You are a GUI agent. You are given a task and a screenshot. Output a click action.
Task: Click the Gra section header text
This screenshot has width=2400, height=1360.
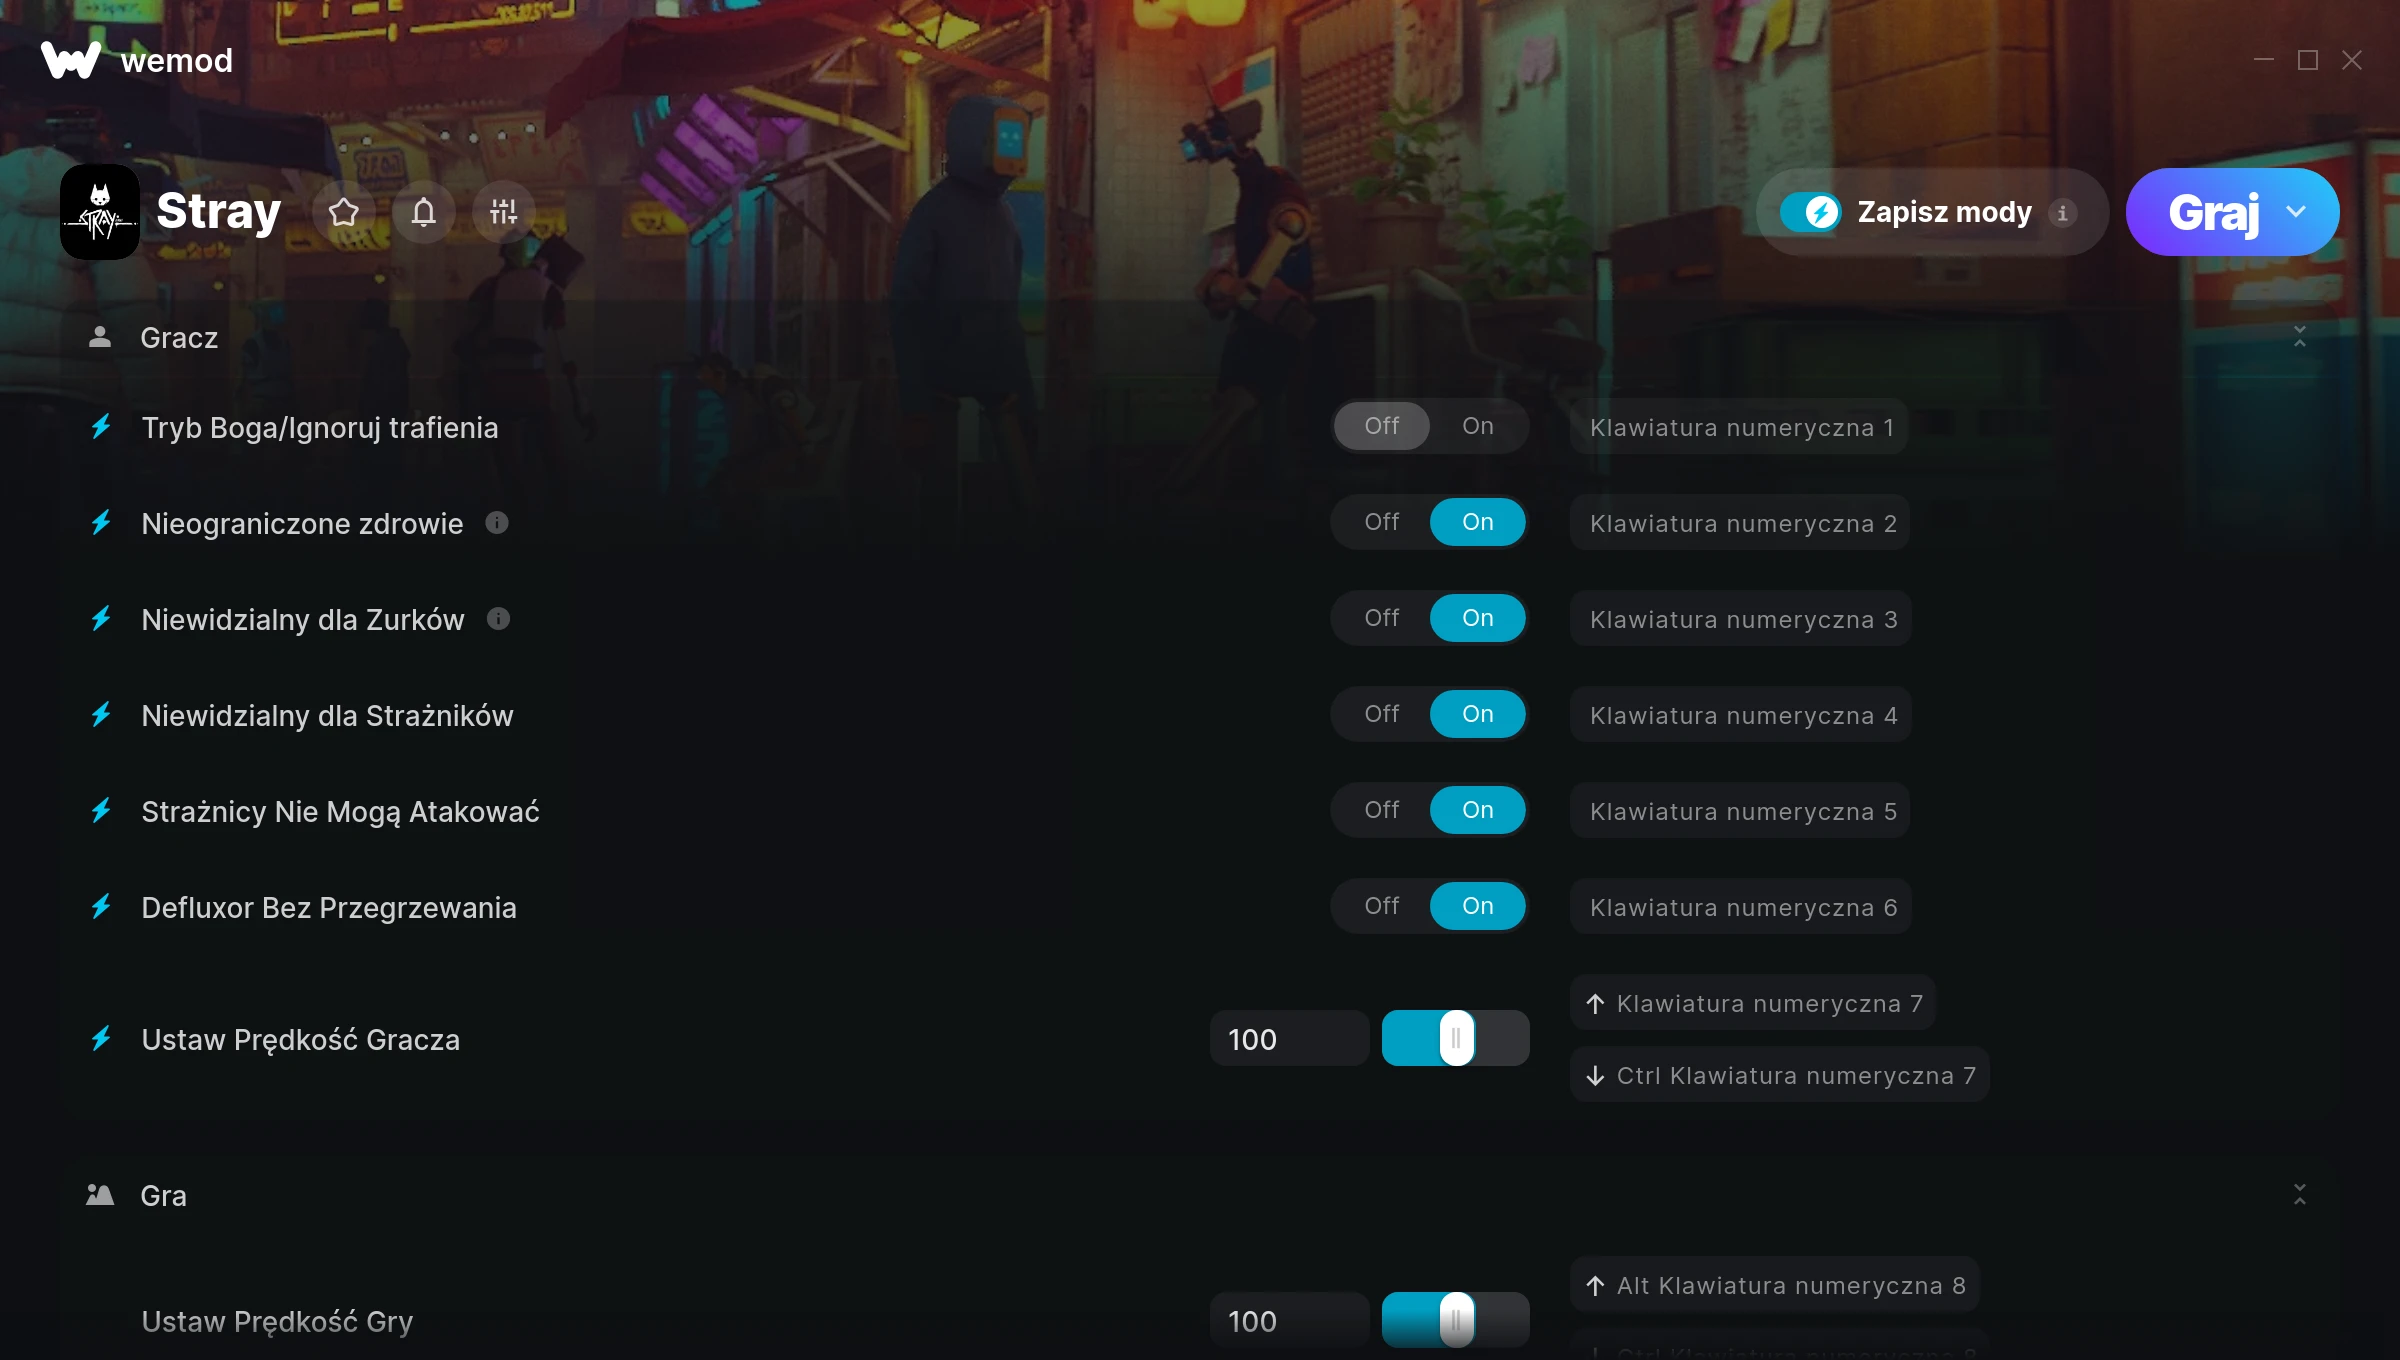click(163, 1196)
